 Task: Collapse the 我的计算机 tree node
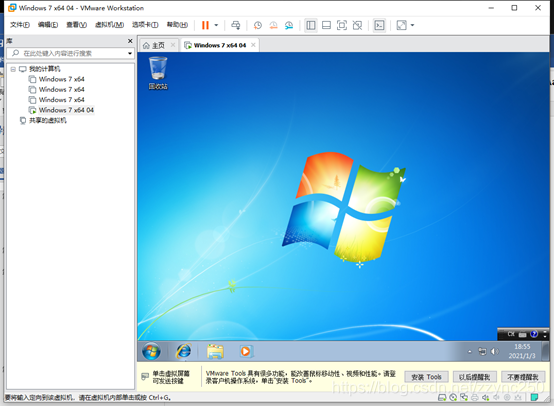point(13,69)
